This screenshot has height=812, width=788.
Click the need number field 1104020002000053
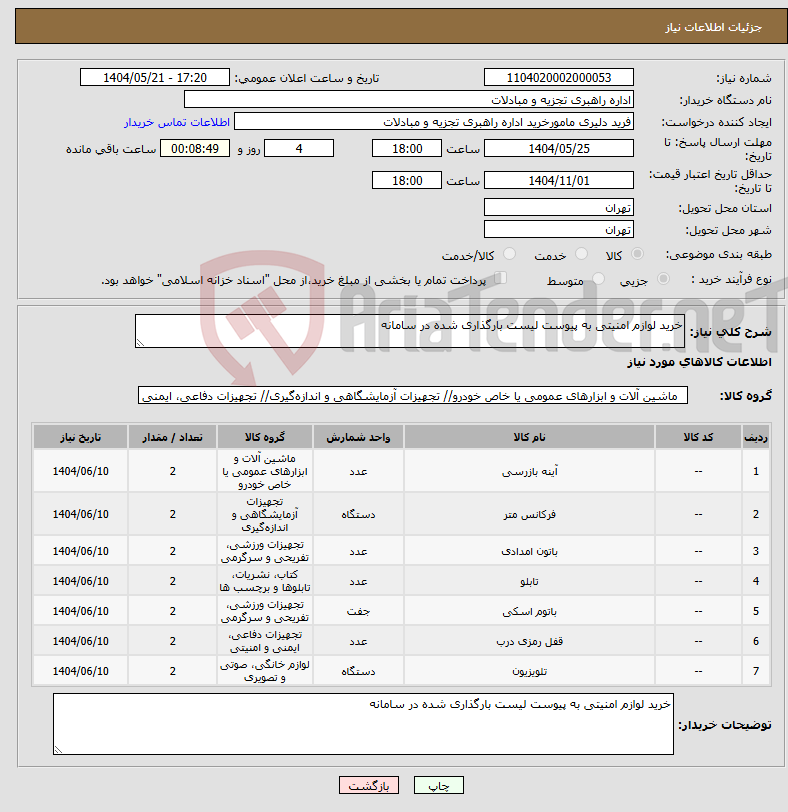559,78
